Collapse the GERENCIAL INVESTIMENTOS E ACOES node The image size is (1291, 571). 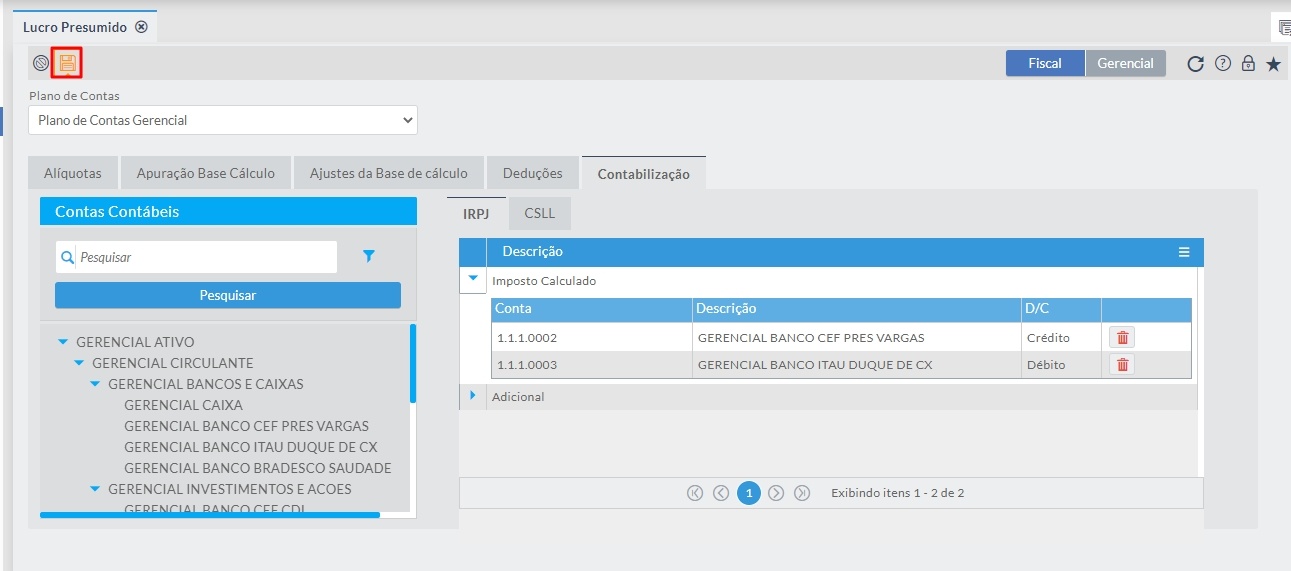coord(96,489)
